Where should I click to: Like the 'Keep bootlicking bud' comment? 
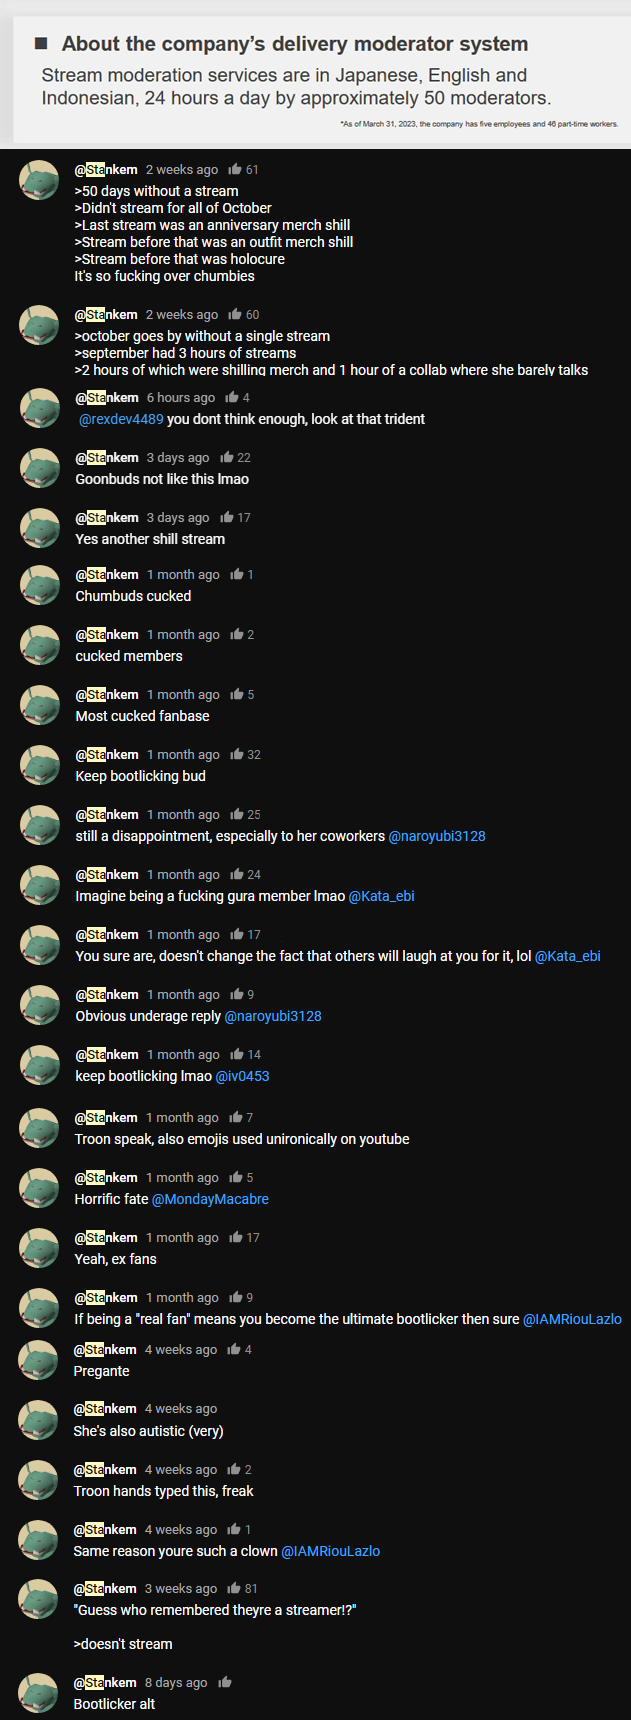(237, 755)
